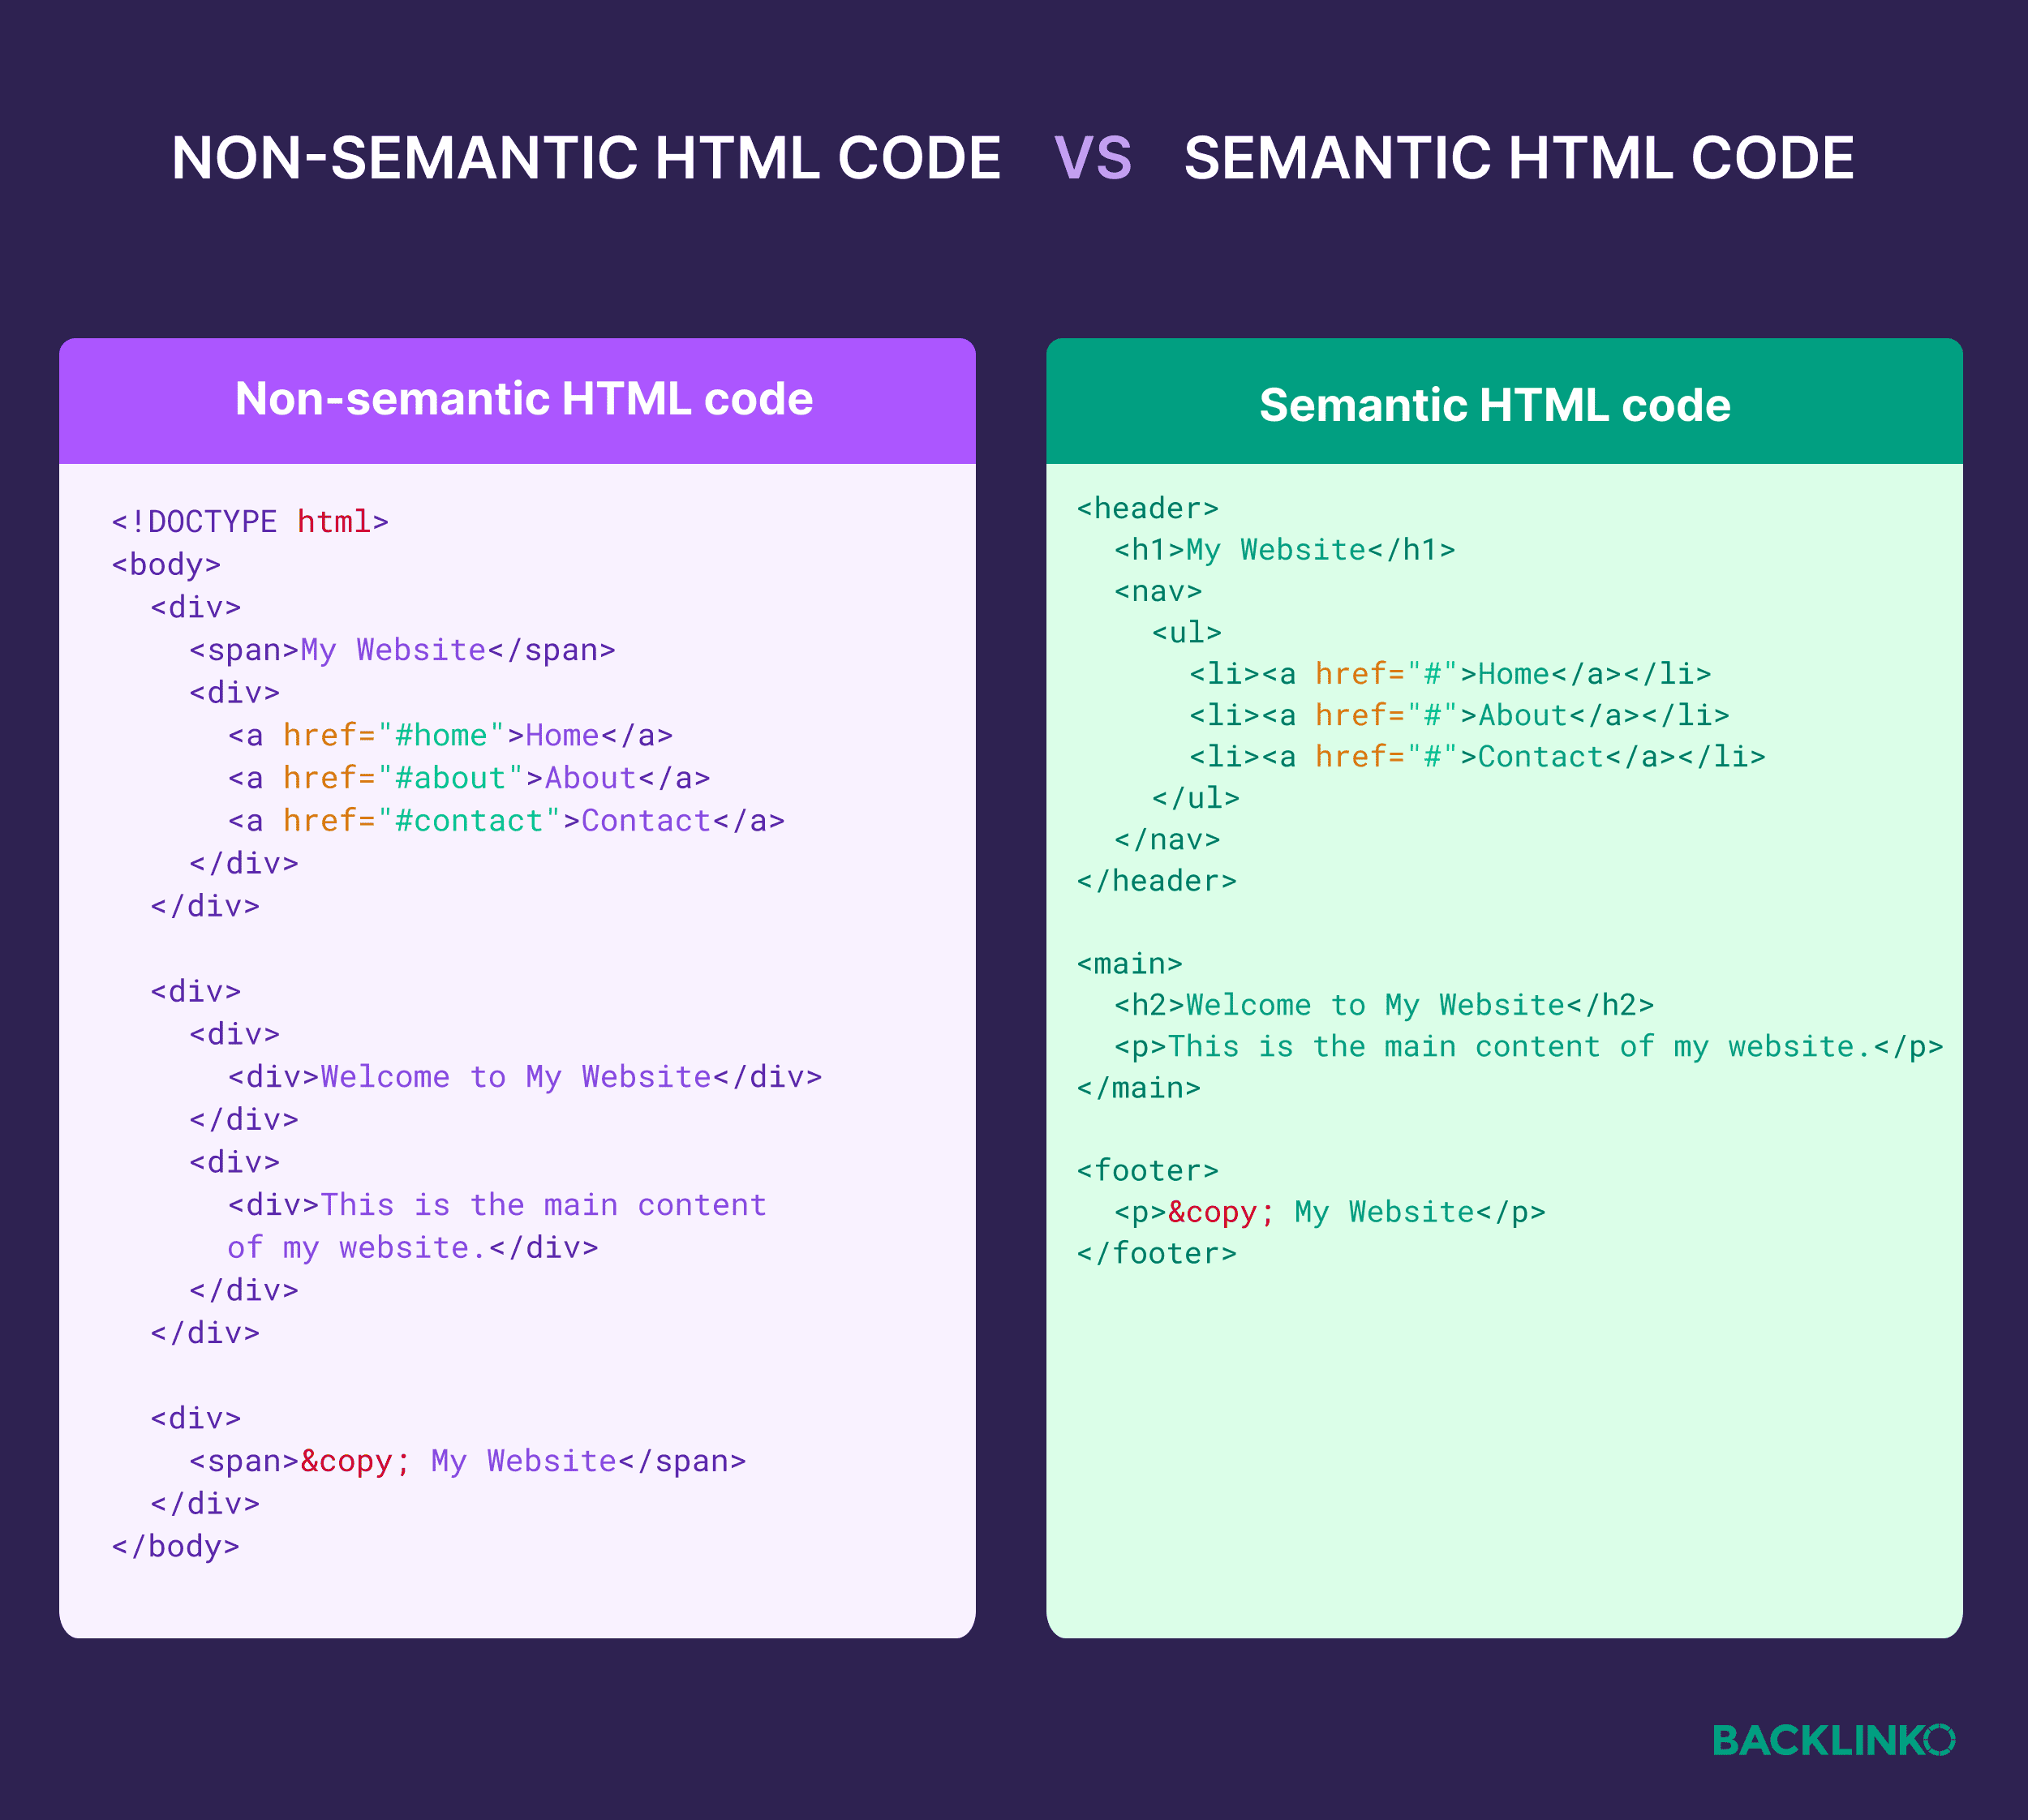The image size is (2028, 1820).
Task: Click the closing '</ul>' tag
Action: 1196,798
